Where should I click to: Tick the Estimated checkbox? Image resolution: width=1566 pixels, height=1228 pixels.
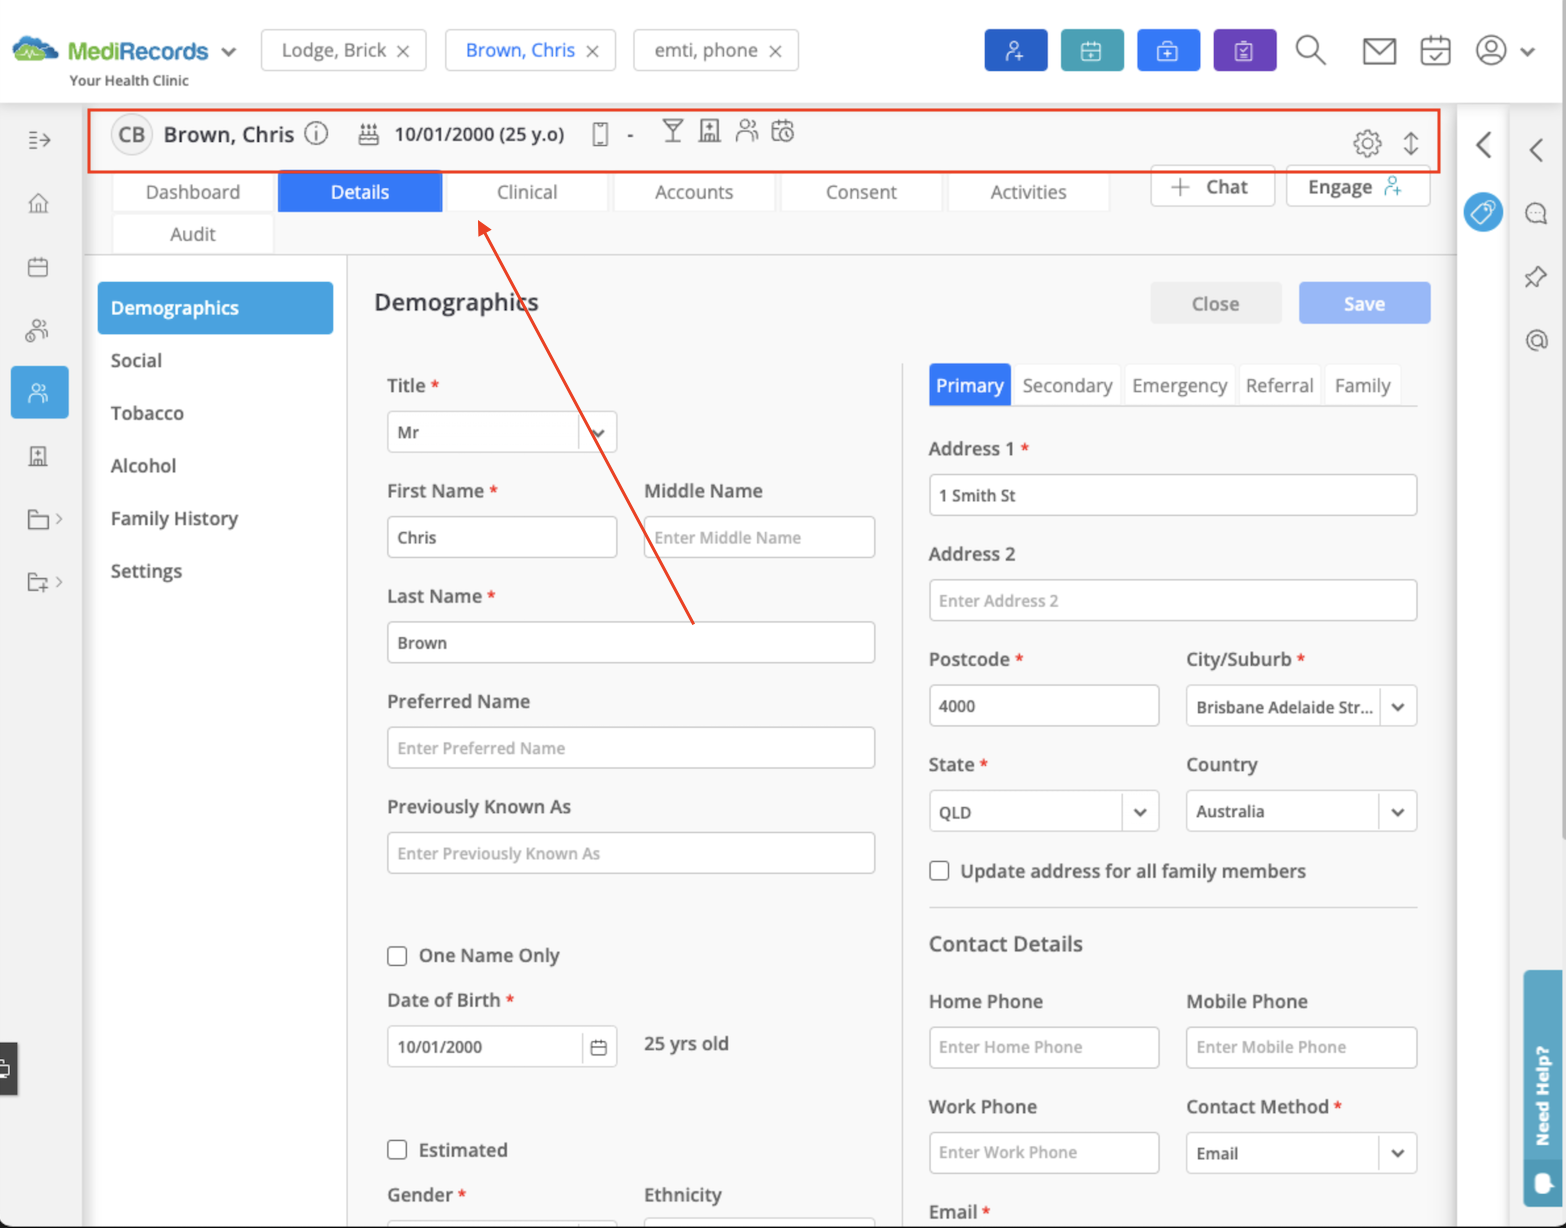coord(397,1150)
